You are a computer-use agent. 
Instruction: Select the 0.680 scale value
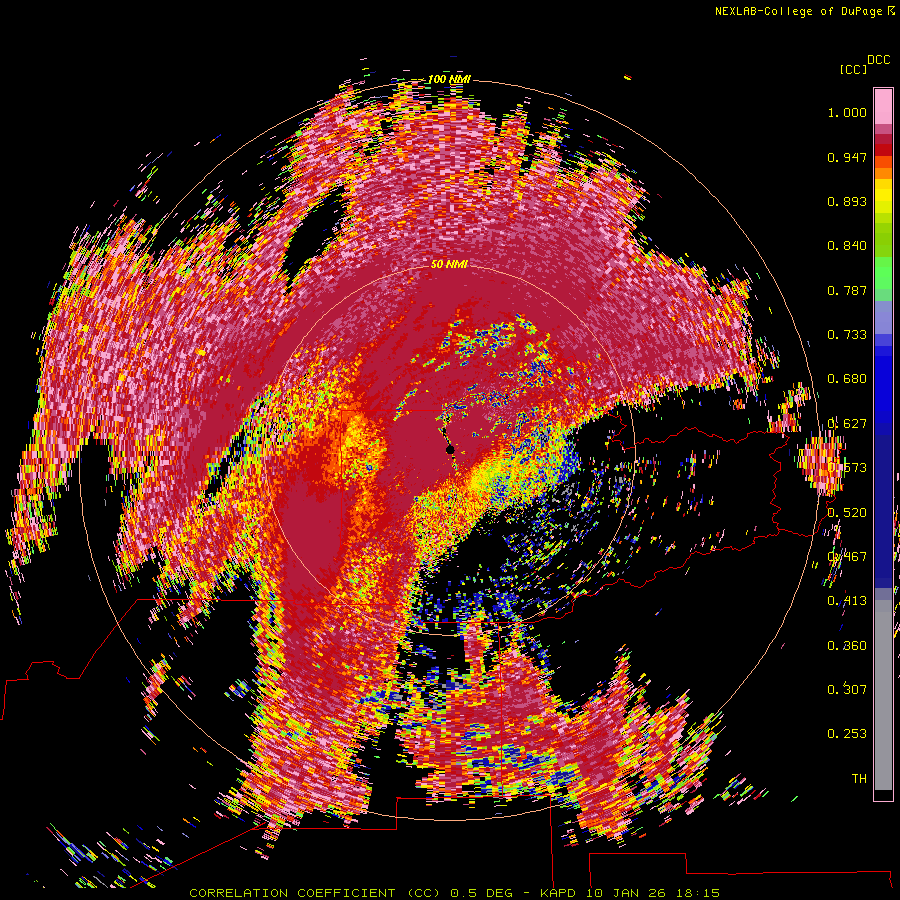tap(847, 379)
